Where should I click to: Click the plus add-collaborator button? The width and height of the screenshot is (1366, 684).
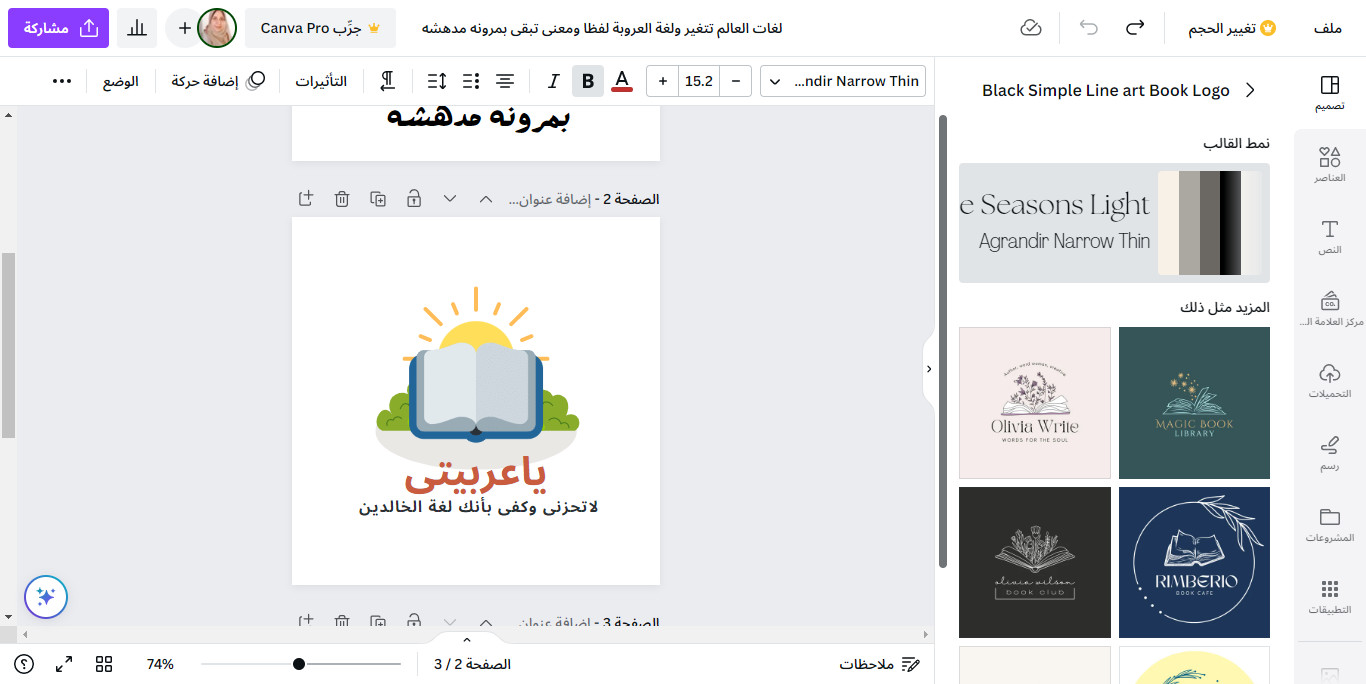(184, 28)
